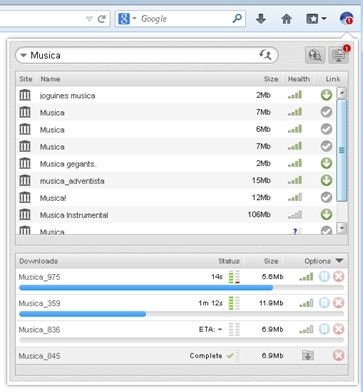Click the Status column header
363x392 pixels.
[229, 261]
